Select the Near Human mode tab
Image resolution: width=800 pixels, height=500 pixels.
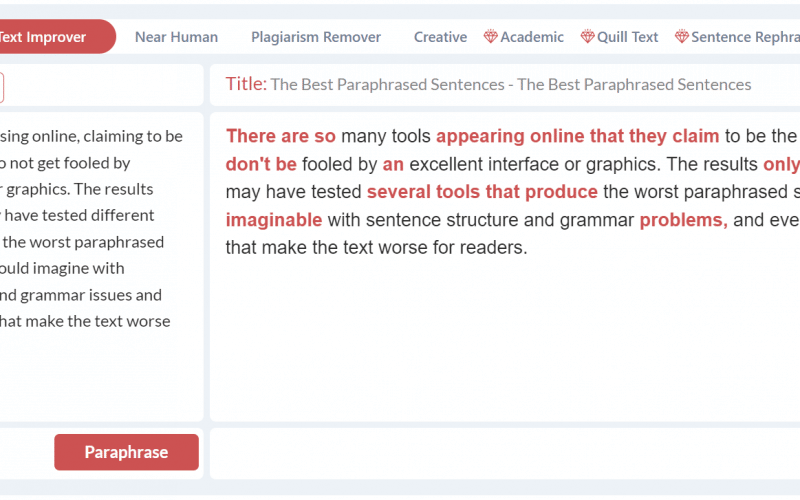(x=176, y=37)
